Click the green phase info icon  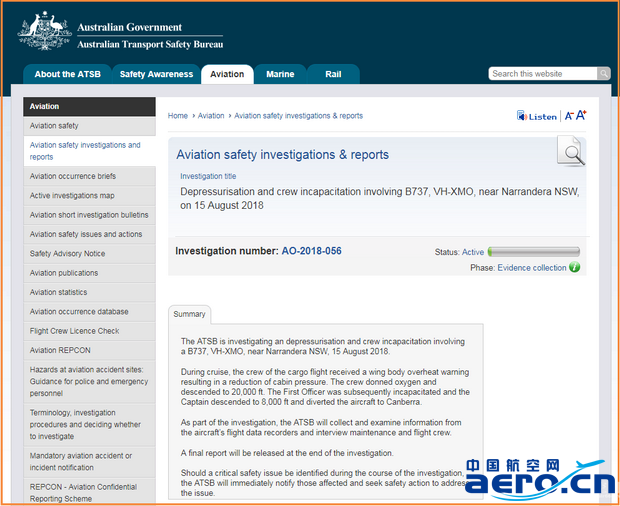tap(575, 267)
